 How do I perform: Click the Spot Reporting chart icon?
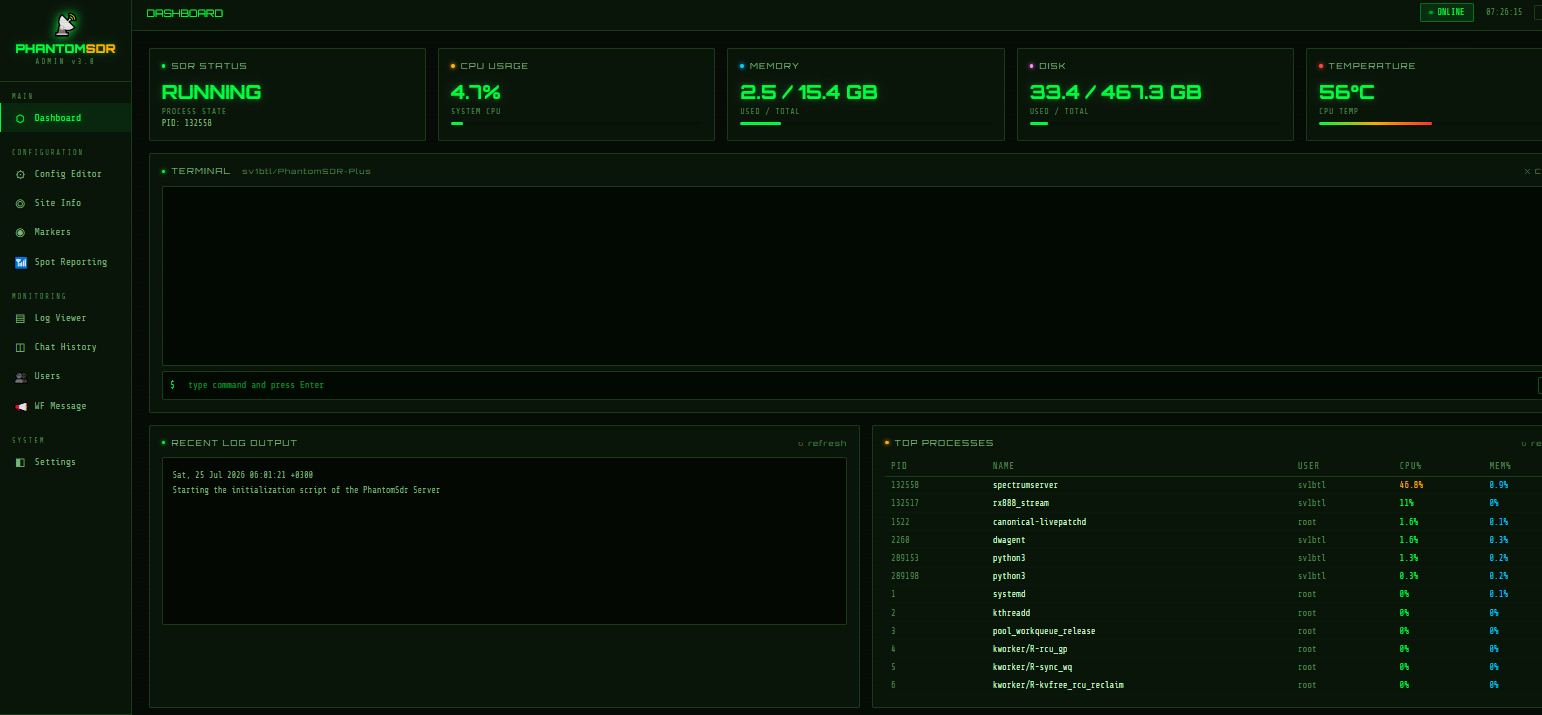[20, 262]
